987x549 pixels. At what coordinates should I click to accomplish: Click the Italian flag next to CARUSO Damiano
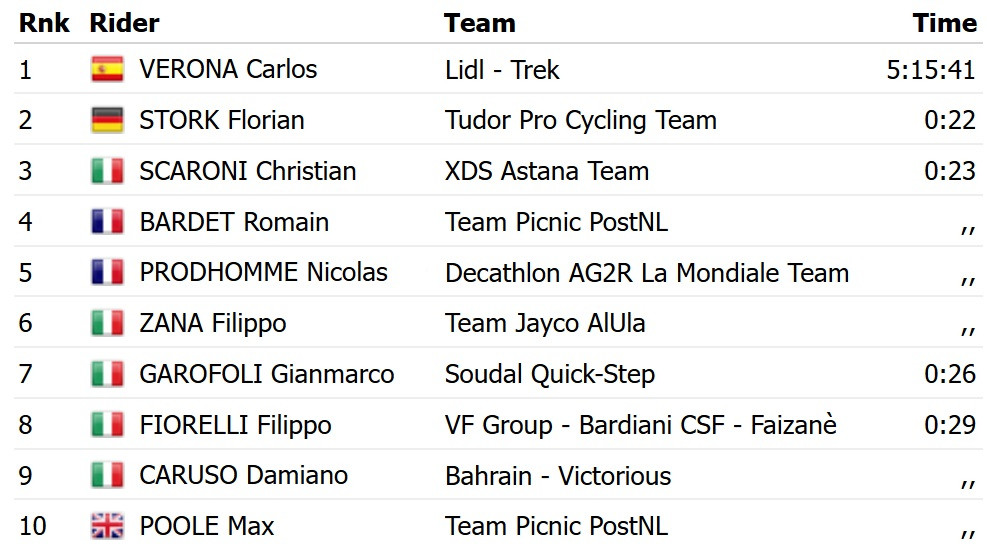[107, 475]
